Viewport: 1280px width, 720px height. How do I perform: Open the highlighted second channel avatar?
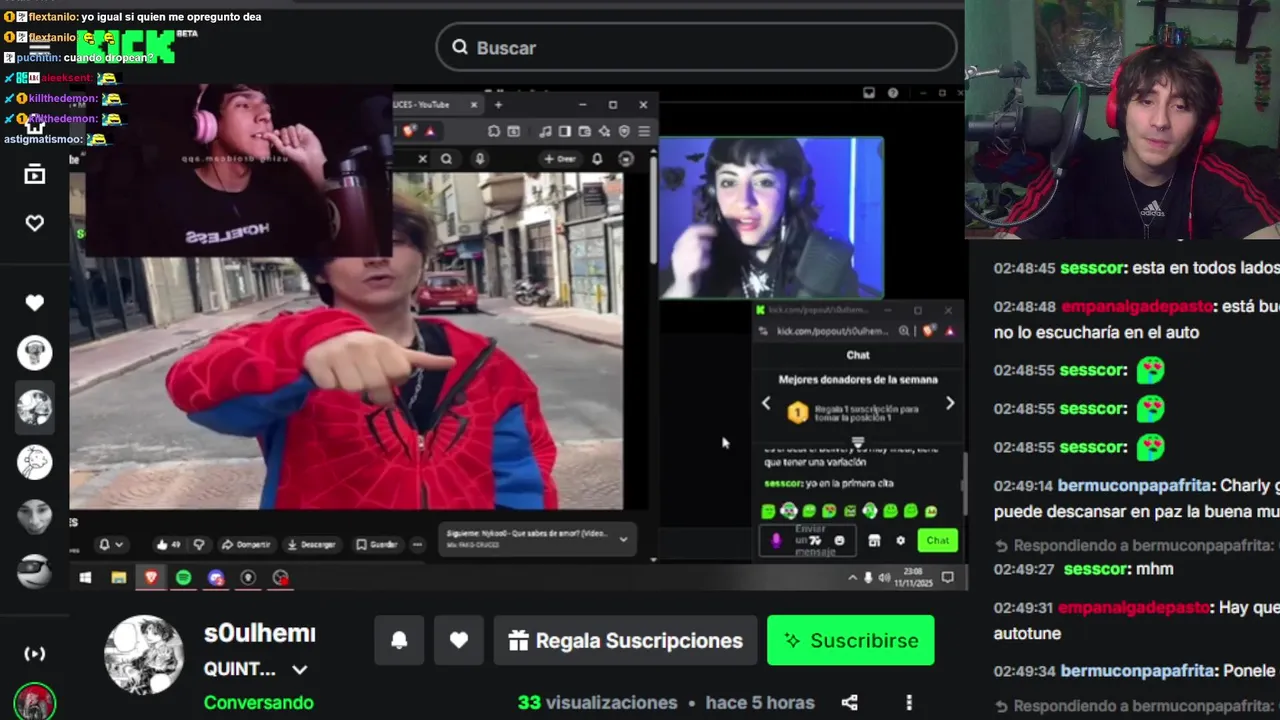pyautogui.click(x=34, y=407)
